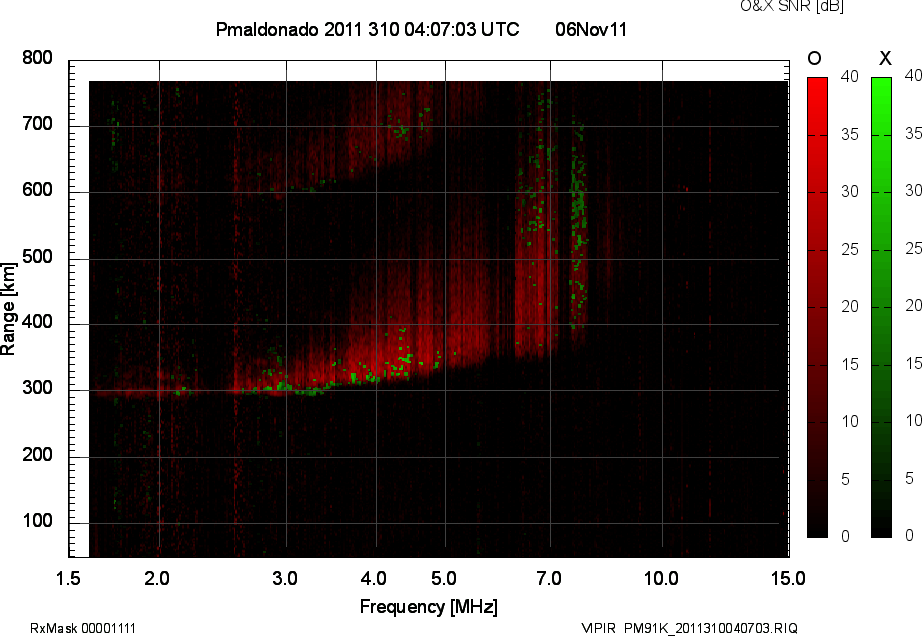This screenshot has width=922, height=636.
Task: Click the 800 range axis tick label
Action: pos(37,58)
